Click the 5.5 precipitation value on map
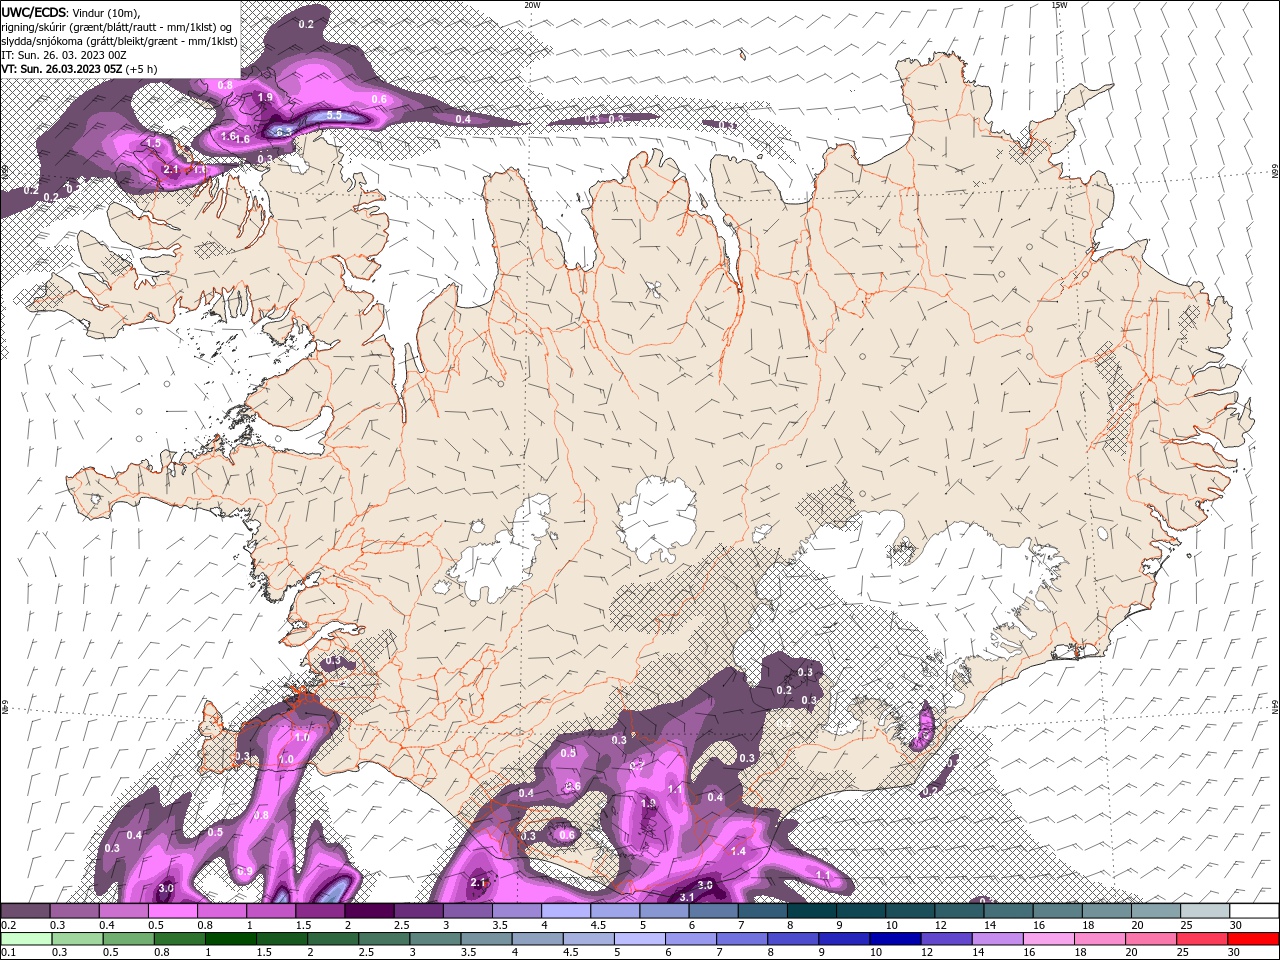The height and width of the screenshot is (960, 1280). 334,115
